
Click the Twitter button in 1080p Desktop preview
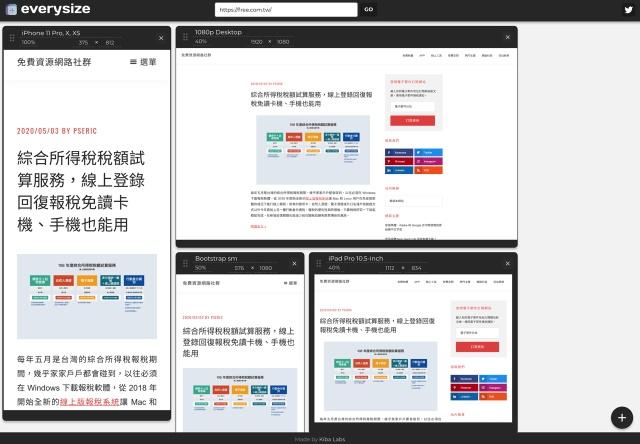click(x=428, y=152)
